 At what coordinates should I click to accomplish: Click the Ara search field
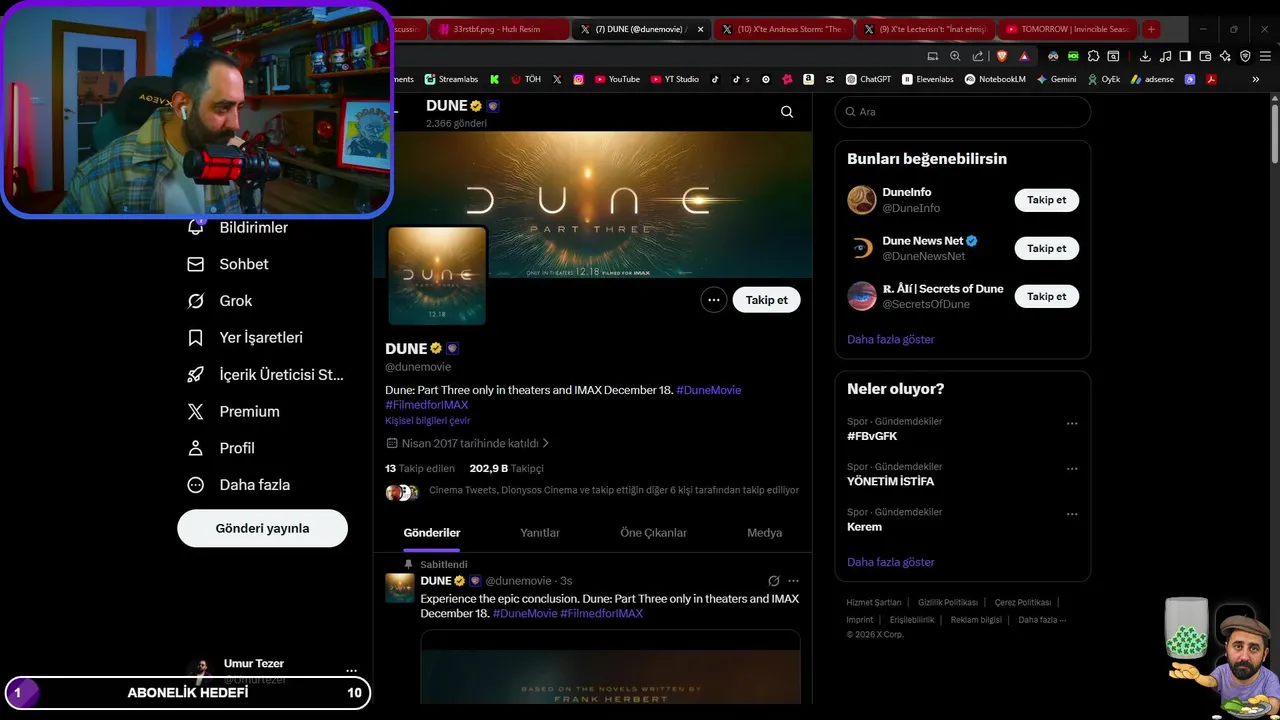point(963,112)
